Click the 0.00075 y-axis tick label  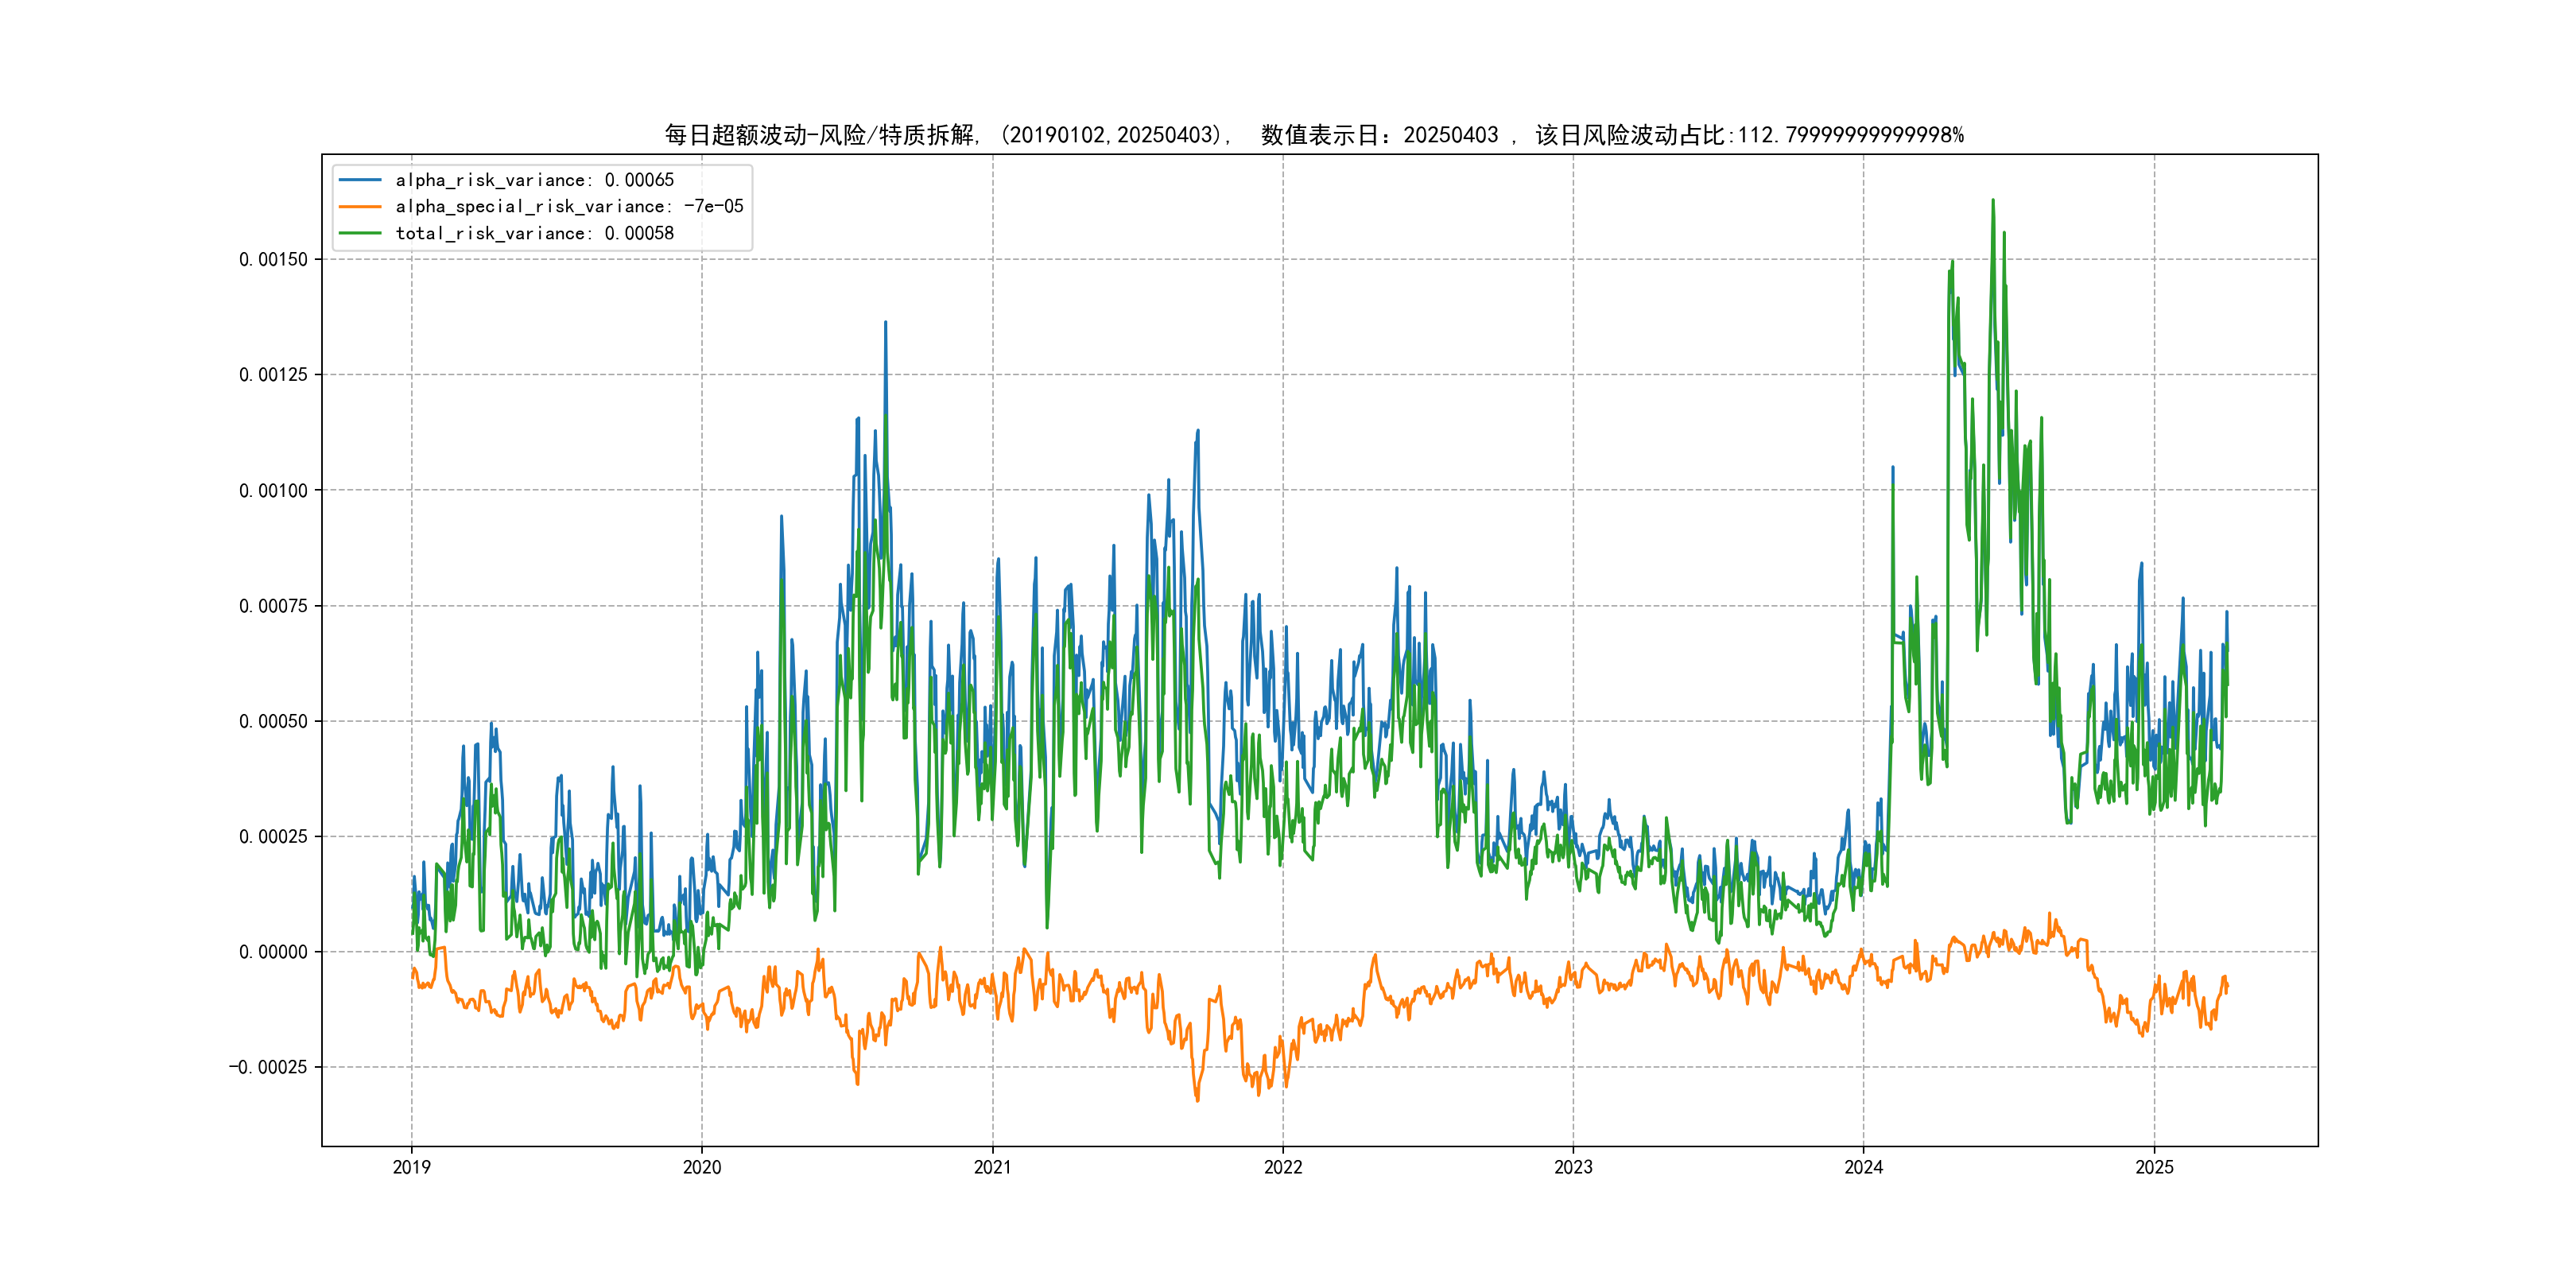tap(273, 606)
